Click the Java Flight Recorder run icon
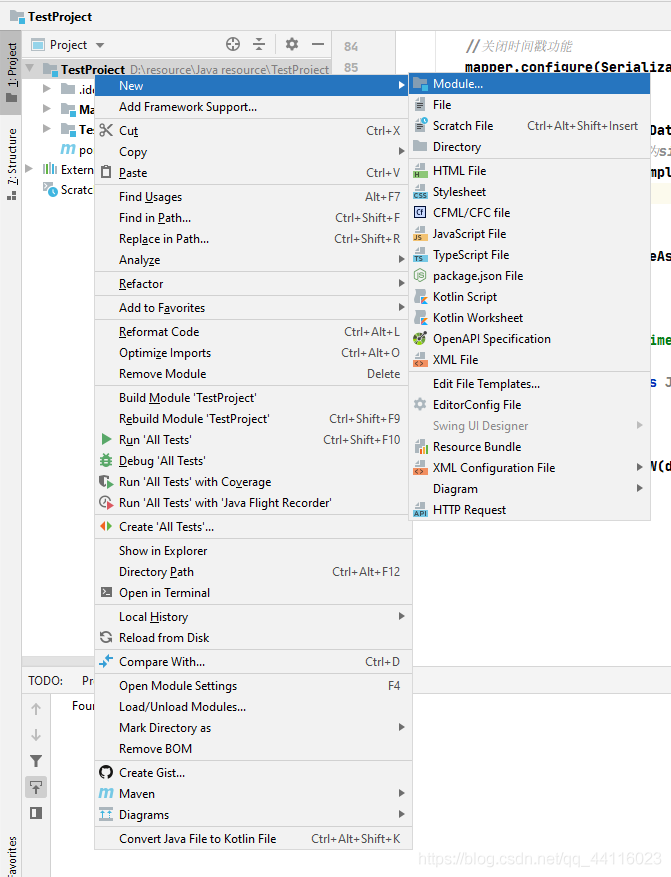671x877 pixels. (x=106, y=502)
